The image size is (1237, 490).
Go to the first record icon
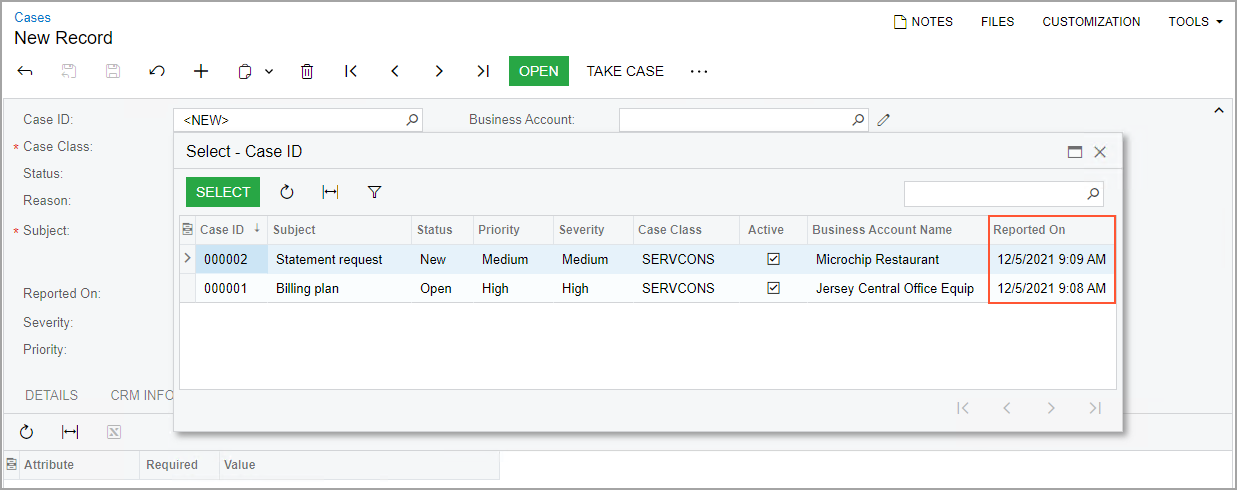pos(351,71)
